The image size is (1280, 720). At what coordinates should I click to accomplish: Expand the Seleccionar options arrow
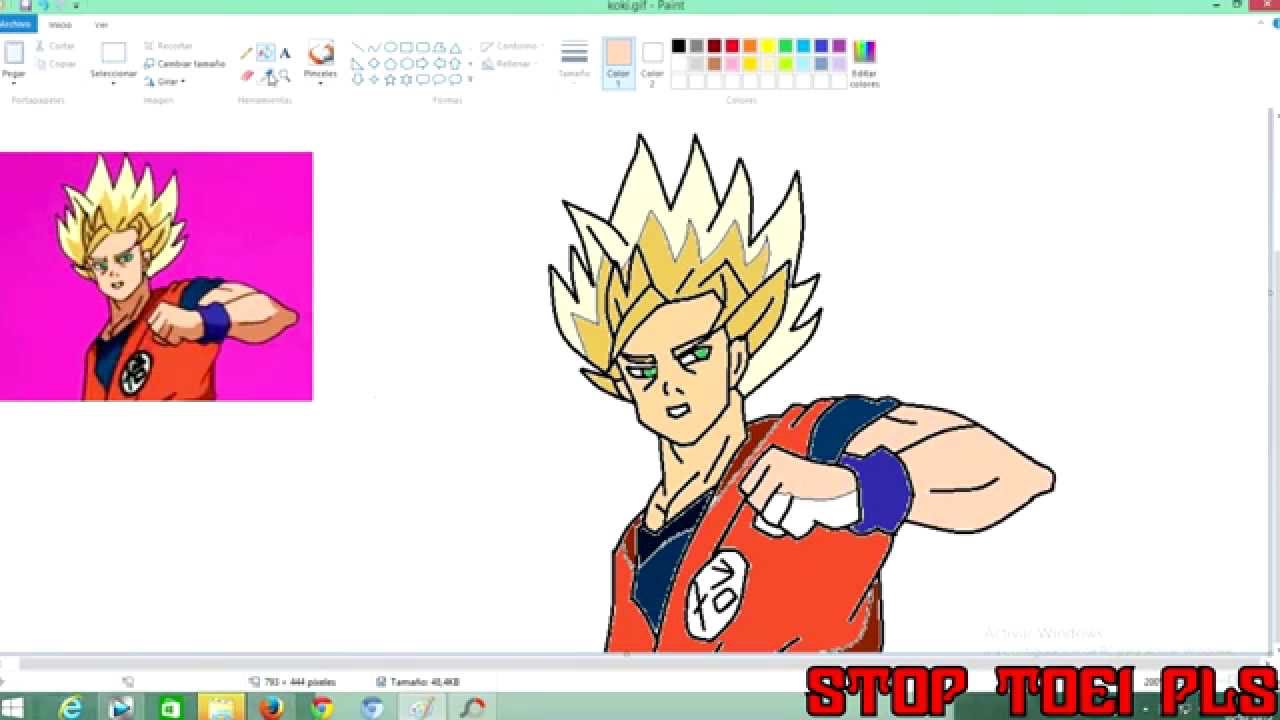coord(113,81)
